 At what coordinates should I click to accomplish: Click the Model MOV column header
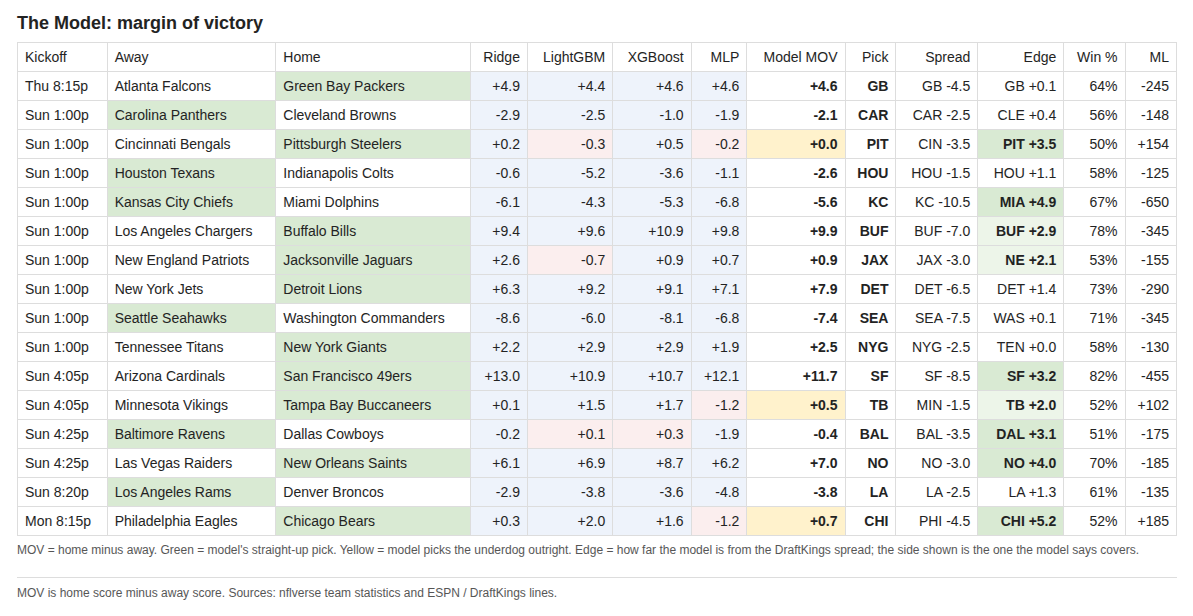click(x=796, y=57)
